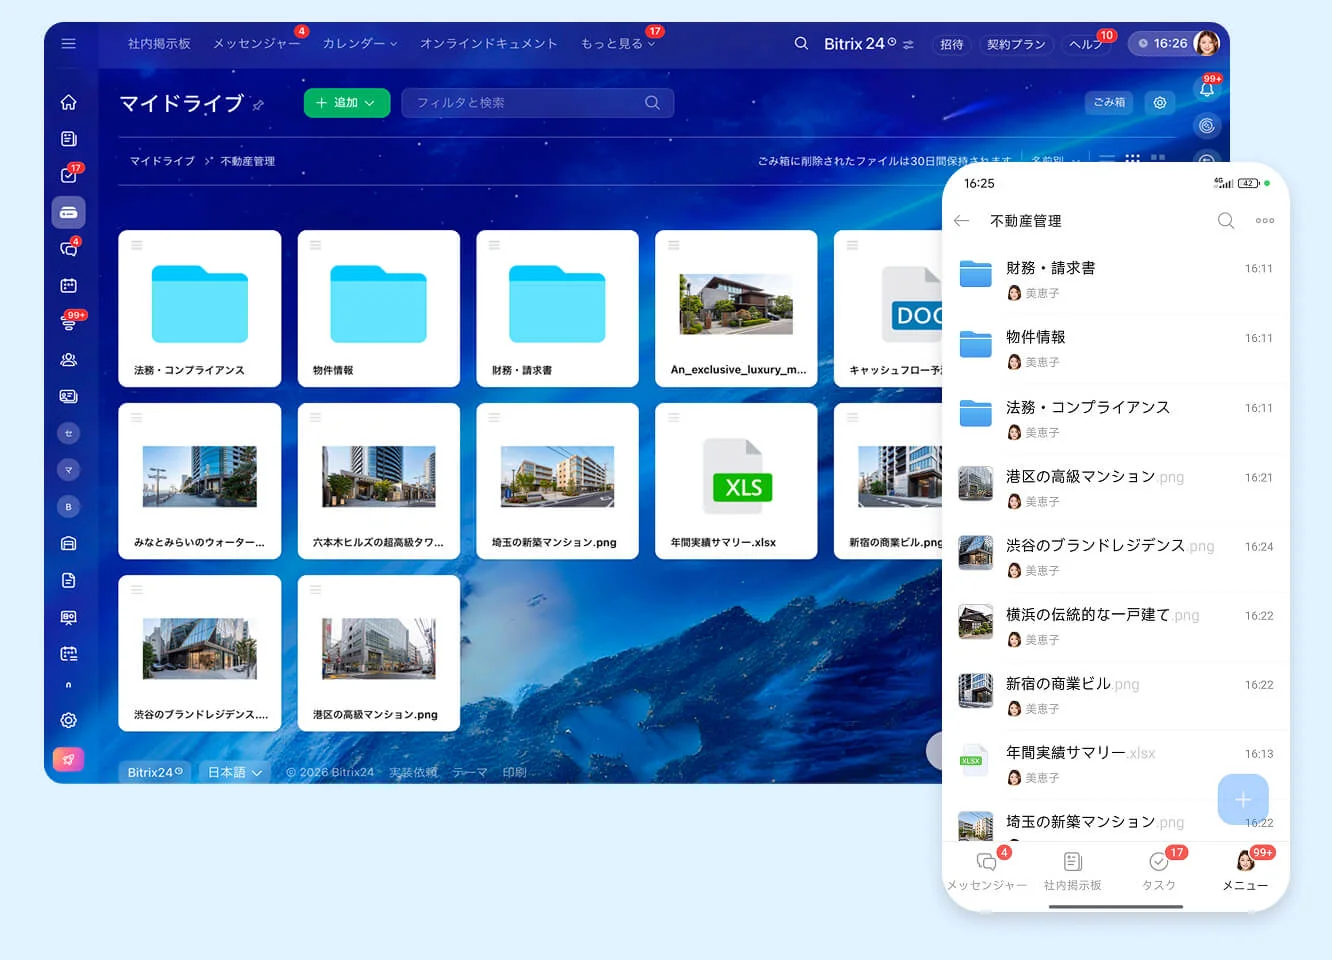Expand the もっと見る navigation dropdown
The width and height of the screenshot is (1332, 960).
619,44
